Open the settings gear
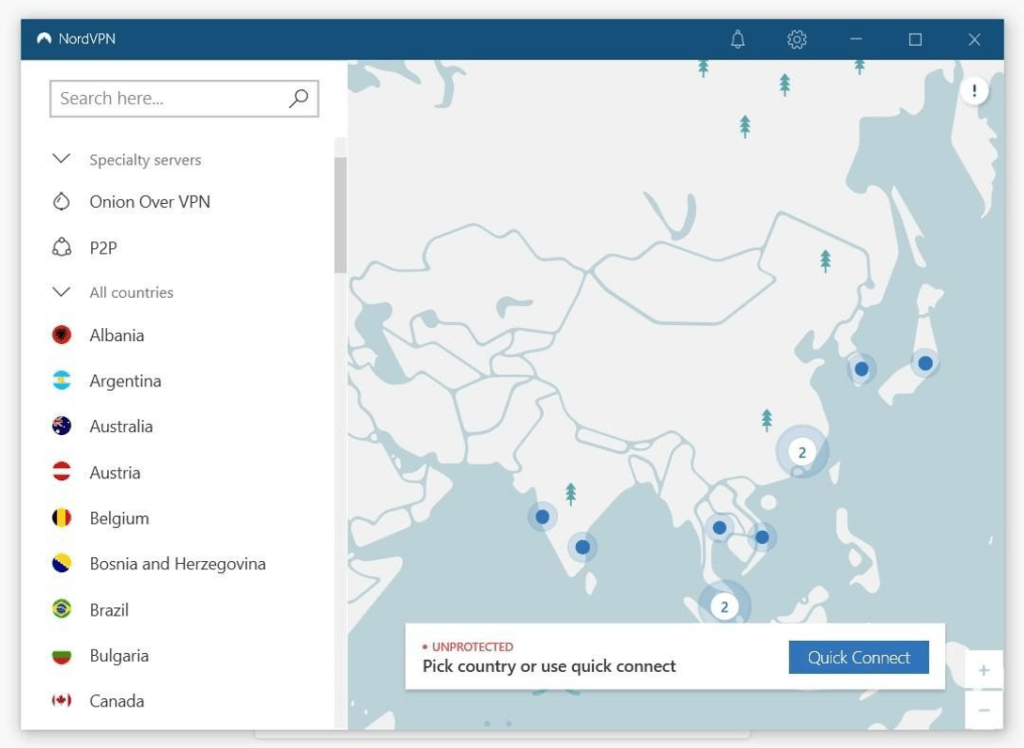The height and width of the screenshot is (748, 1024). coord(796,40)
